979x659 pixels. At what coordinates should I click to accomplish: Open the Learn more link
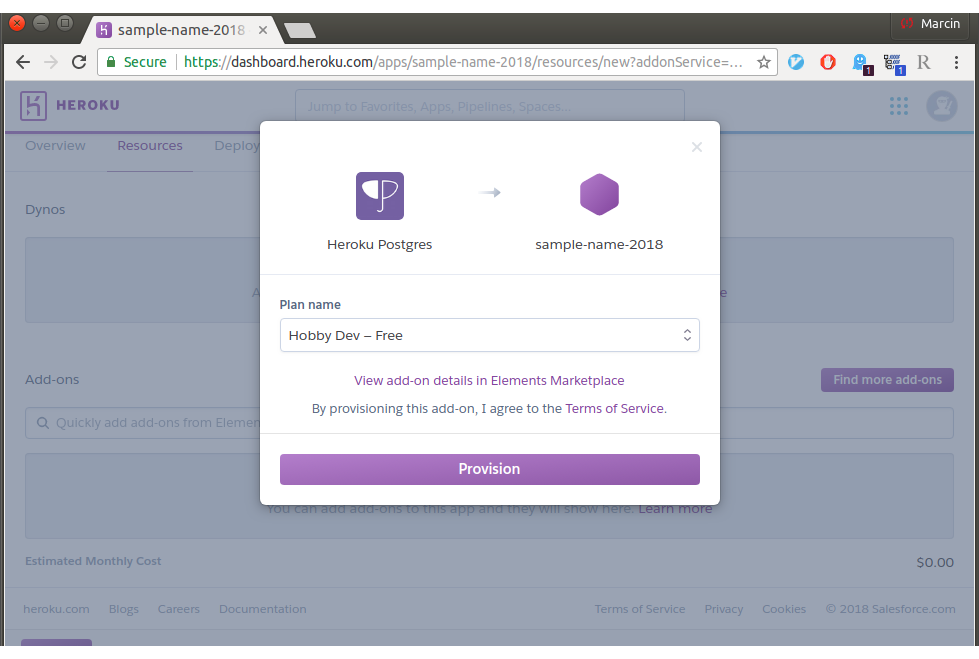click(x=675, y=509)
